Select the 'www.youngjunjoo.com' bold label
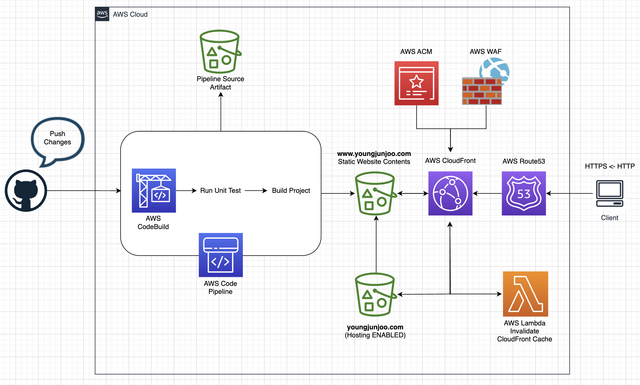 374,154
